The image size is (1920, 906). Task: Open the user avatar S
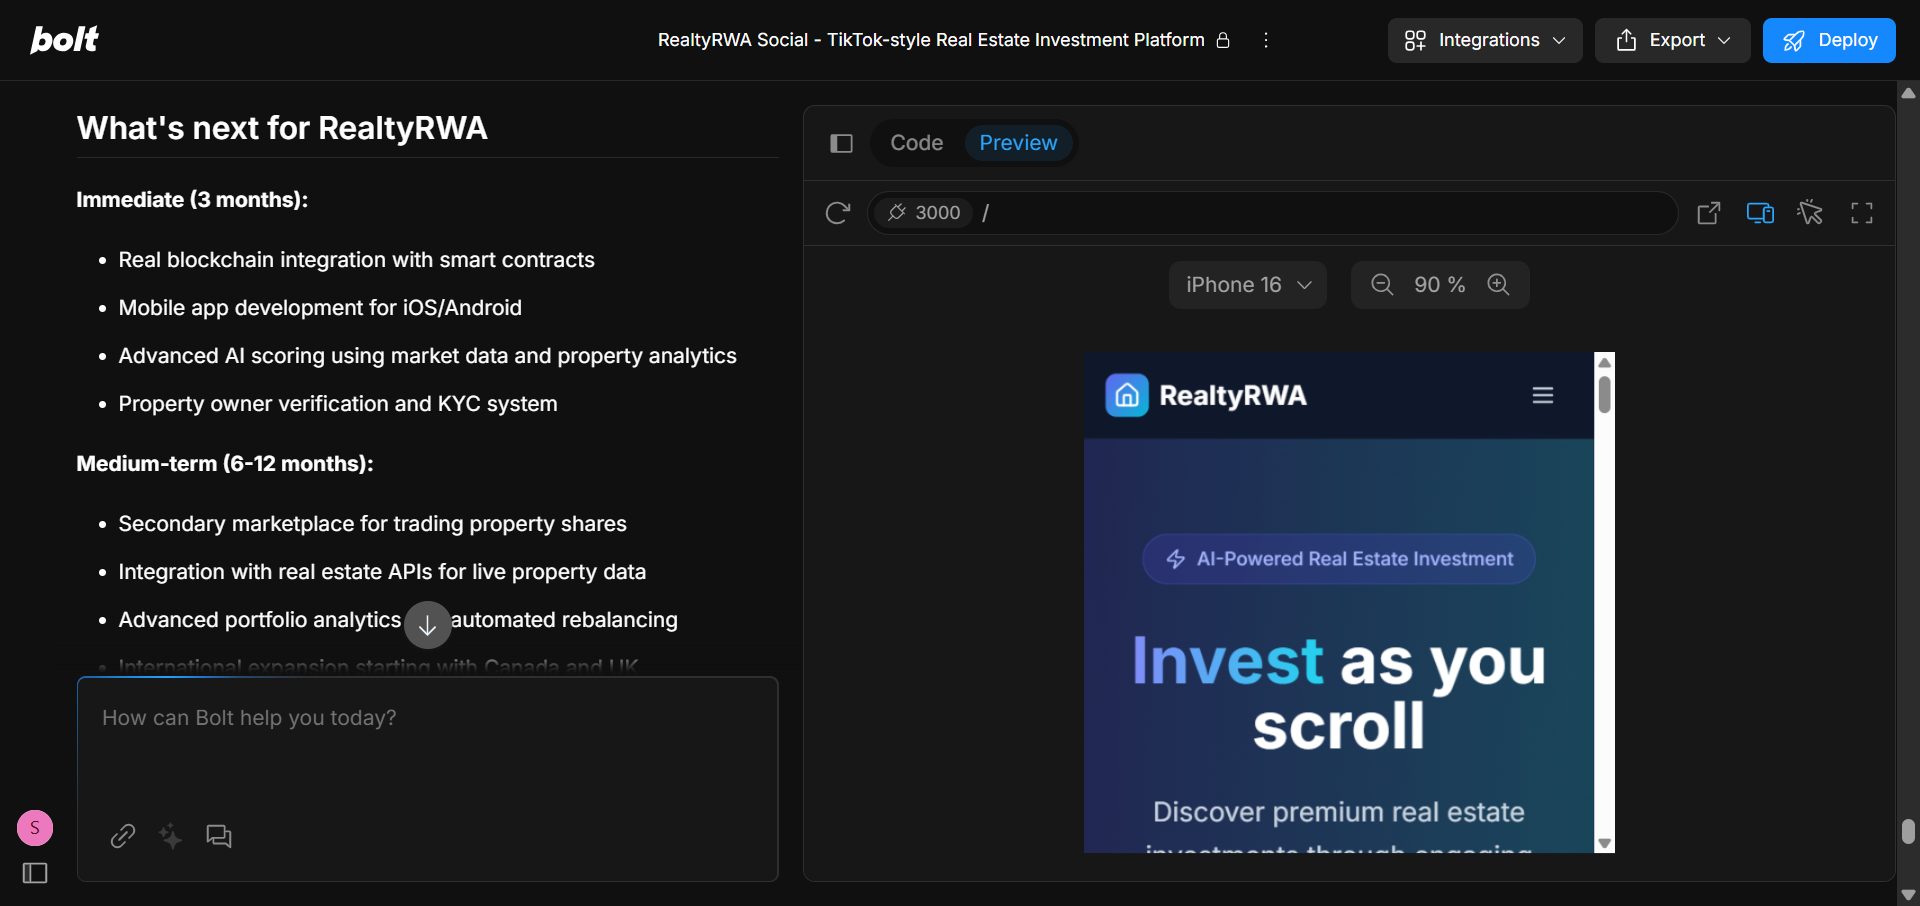point(35,828)
